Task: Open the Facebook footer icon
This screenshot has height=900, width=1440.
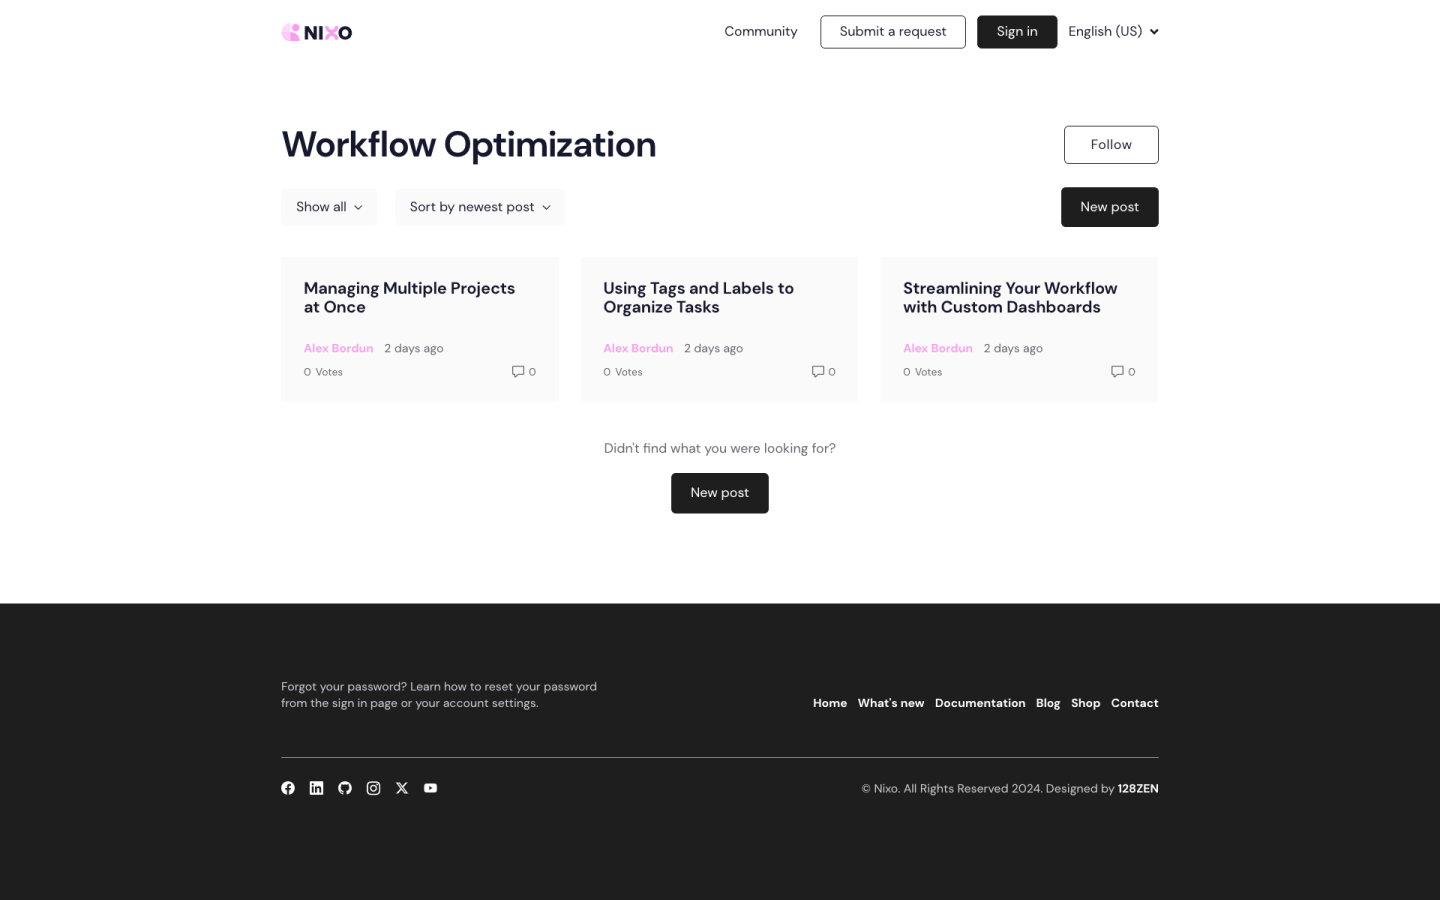Action: click(288, 788)
